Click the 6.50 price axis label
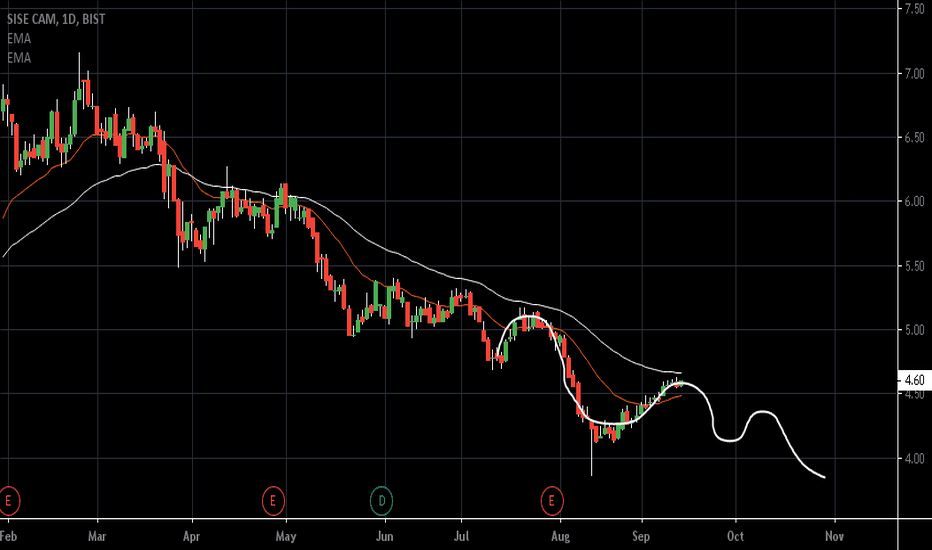 (915, 137)
